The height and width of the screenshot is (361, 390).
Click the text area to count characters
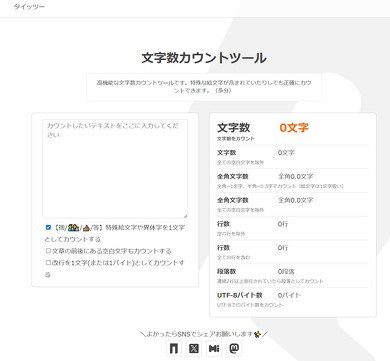coord(115,169)
